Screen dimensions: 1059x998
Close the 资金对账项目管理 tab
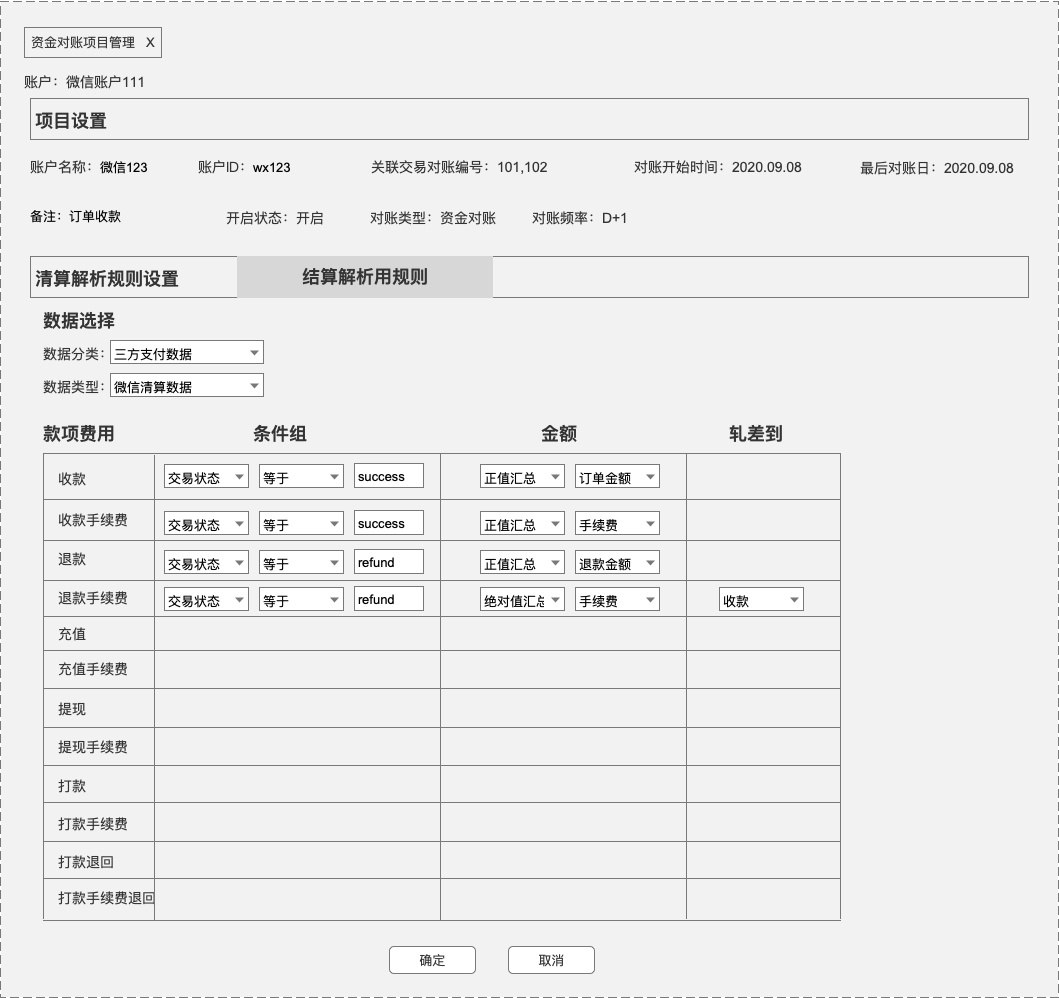tap(150, 42)
